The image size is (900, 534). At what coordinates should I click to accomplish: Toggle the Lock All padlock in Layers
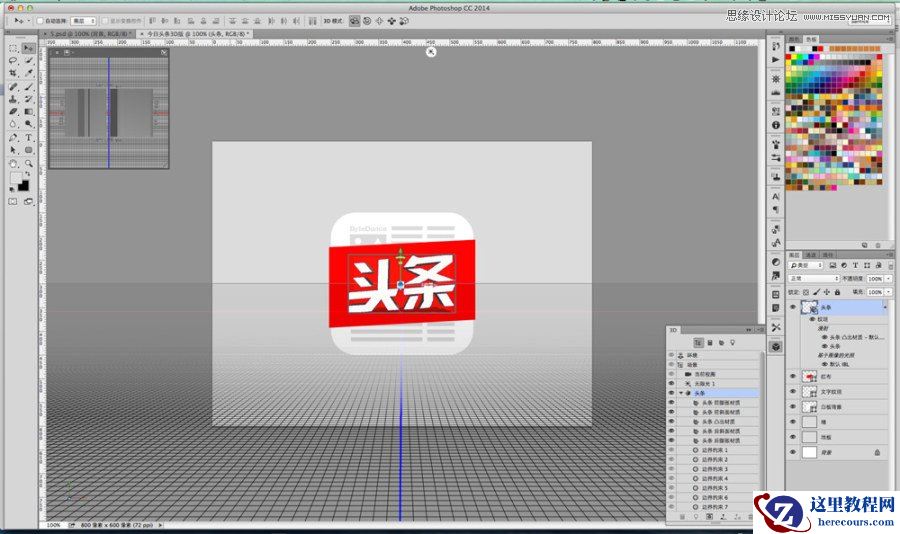click(837, 292)
